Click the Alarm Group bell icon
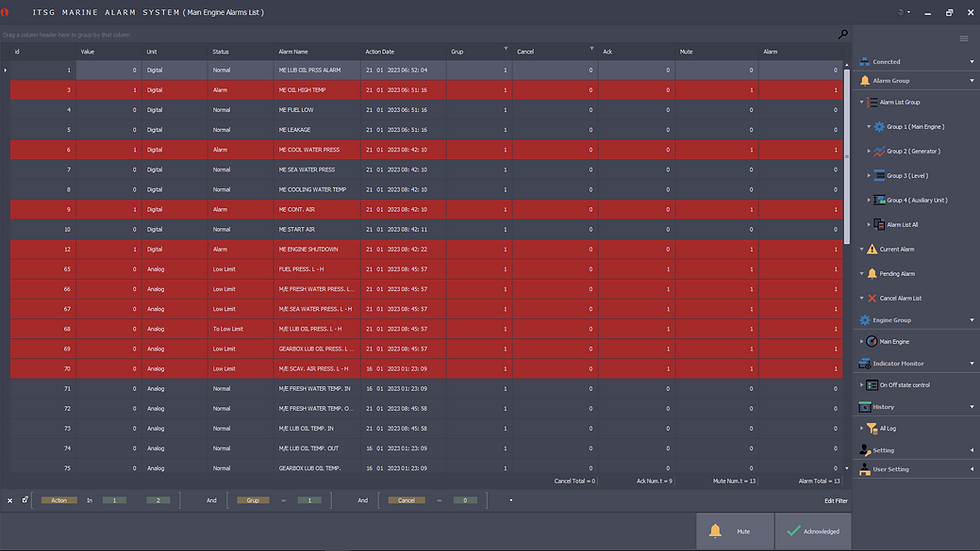The height and width of the screenshot is (551, 980). pos(864,81)
